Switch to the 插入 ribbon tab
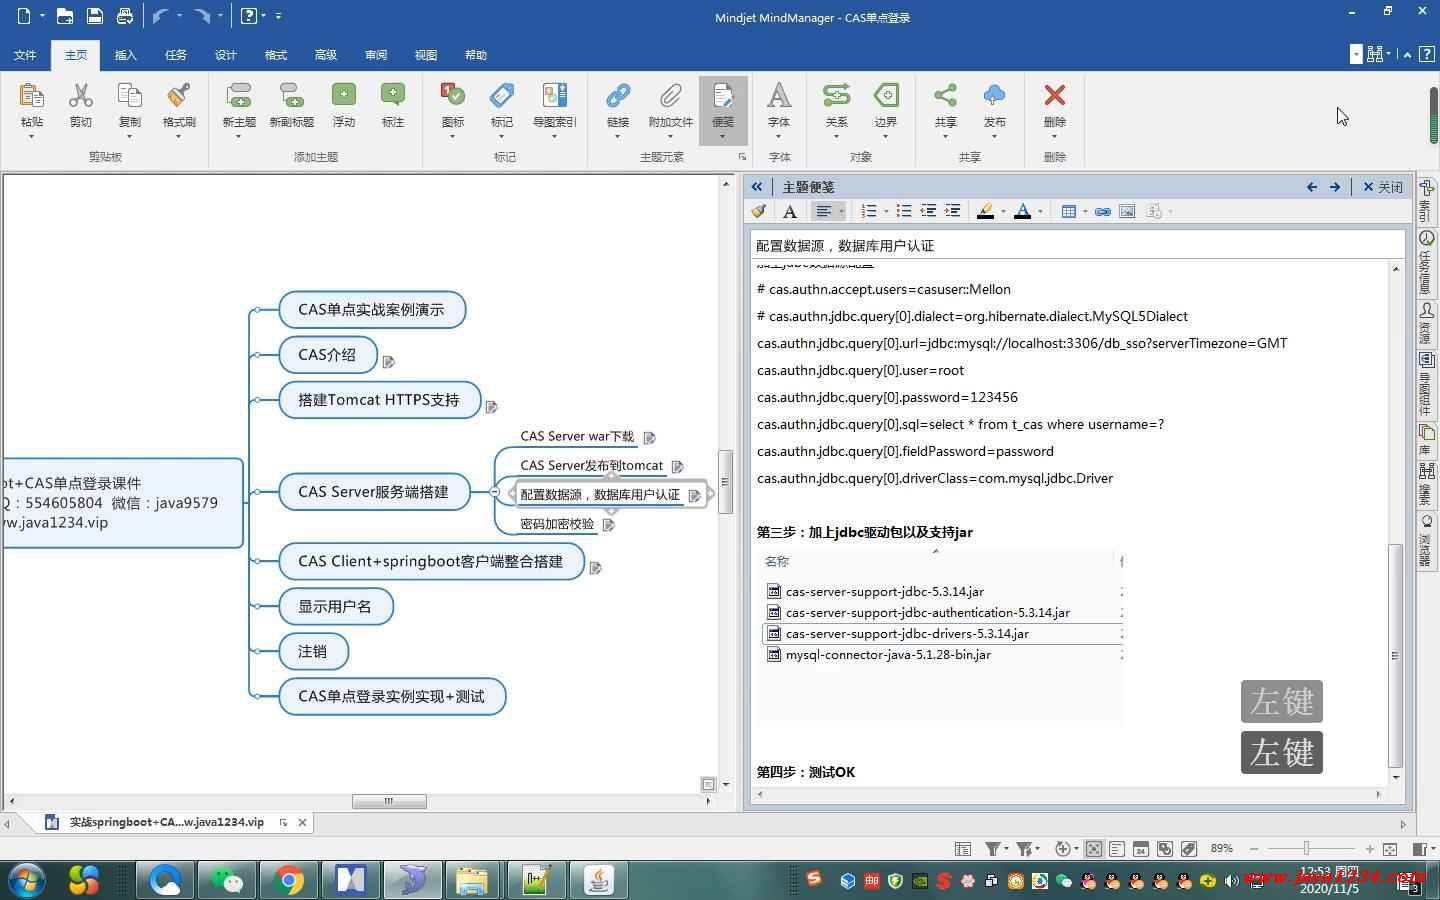 (x=126, y=55)
